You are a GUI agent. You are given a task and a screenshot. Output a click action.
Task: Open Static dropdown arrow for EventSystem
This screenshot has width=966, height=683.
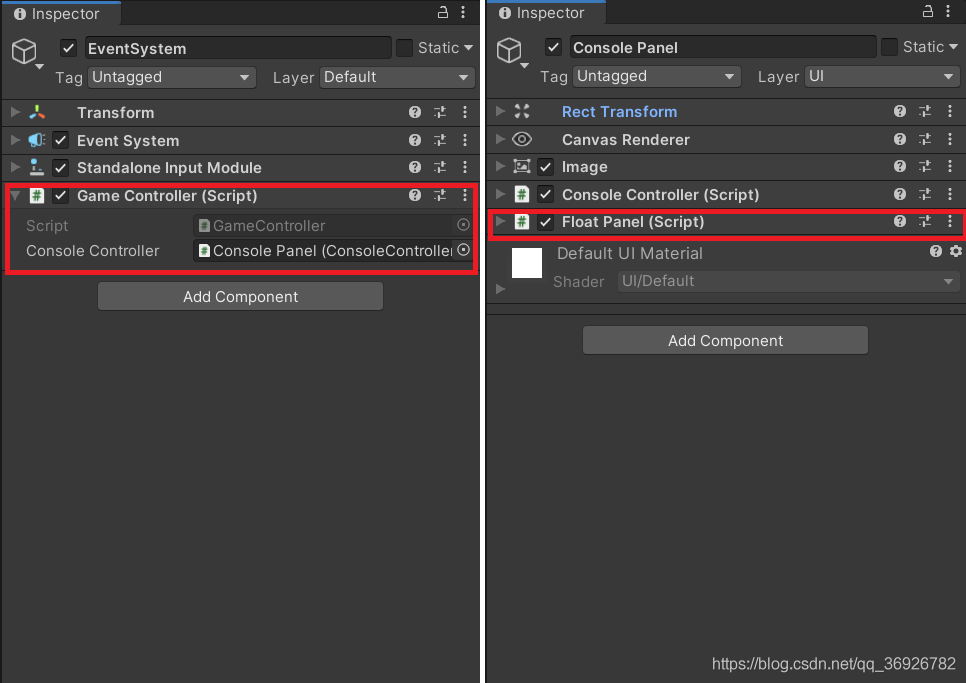click(x=468, y=47)
